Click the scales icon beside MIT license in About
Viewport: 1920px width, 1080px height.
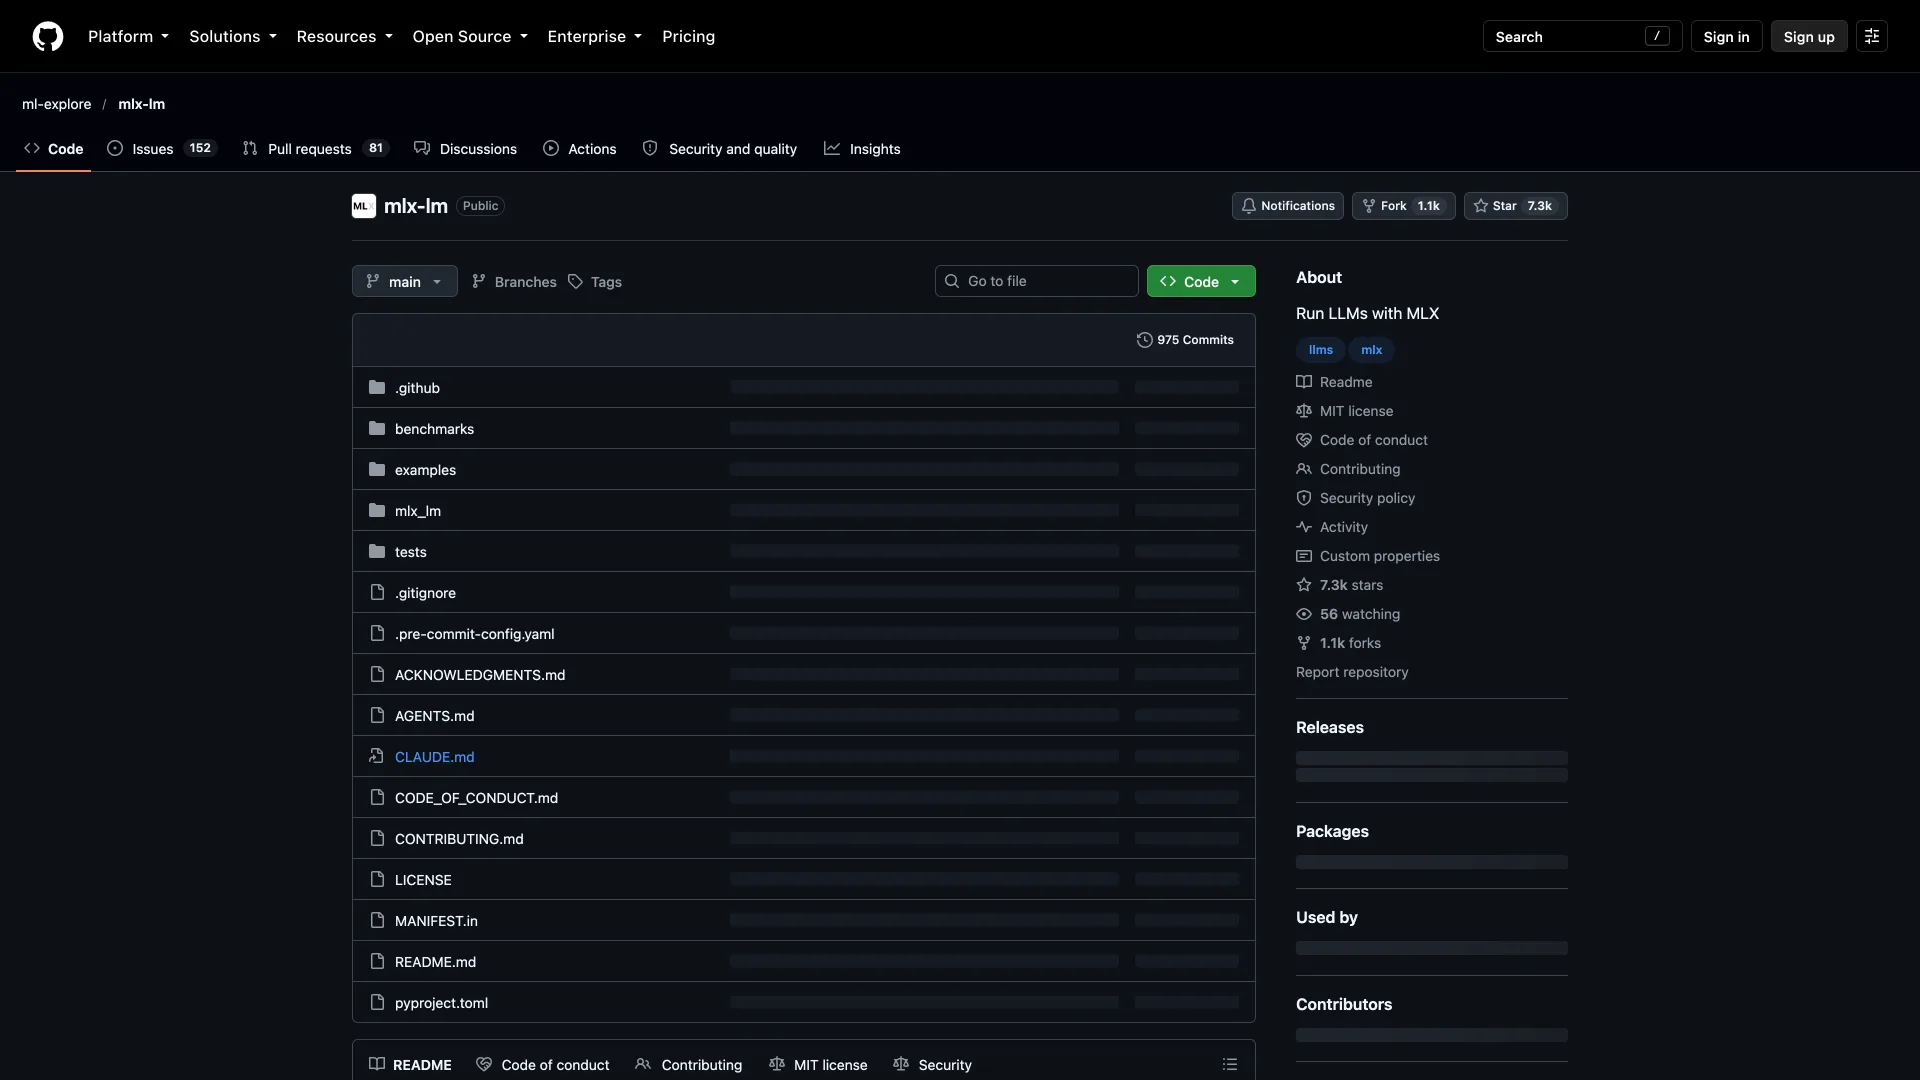point(1304,411)
